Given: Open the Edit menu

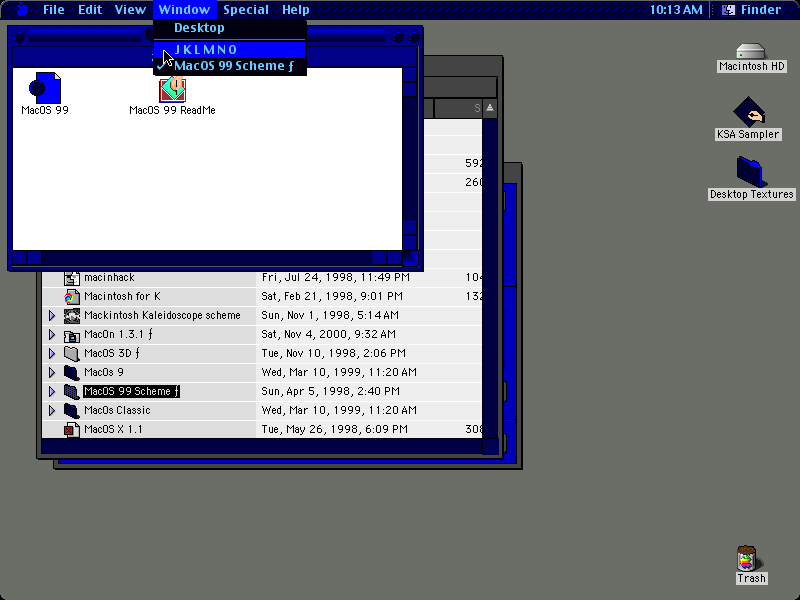Looking at the screenshot, I should (x=90, y=10).
